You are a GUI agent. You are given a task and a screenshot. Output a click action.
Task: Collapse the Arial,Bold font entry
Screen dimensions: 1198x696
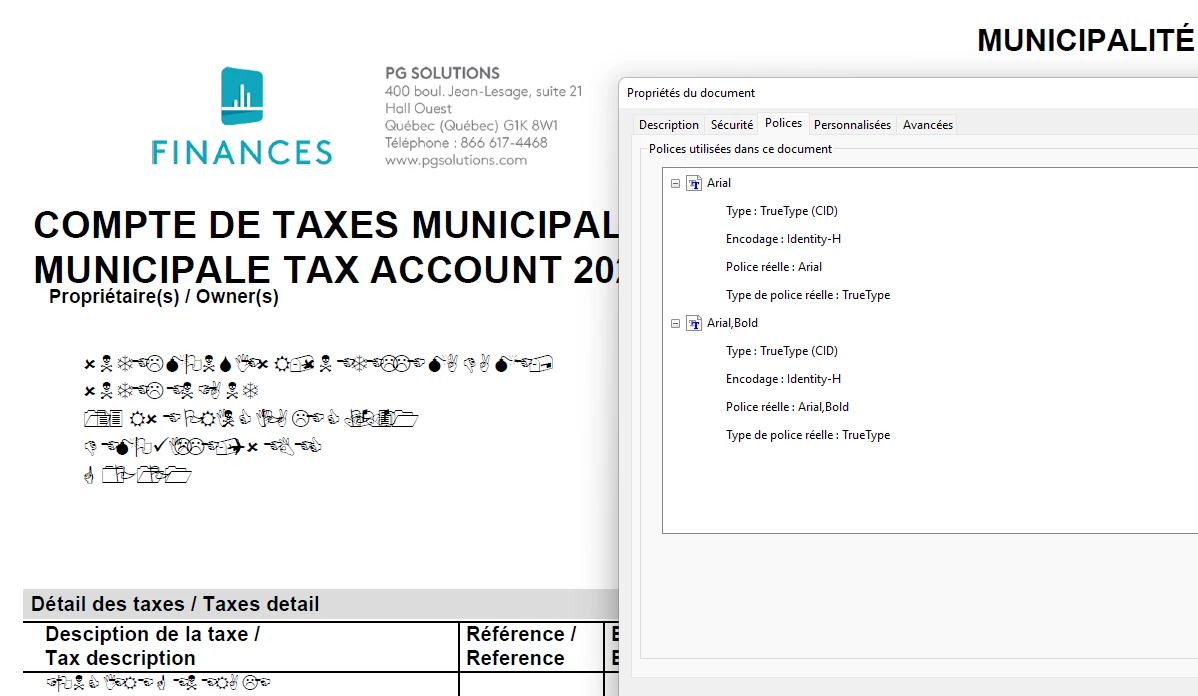click(x=675, y=323)
